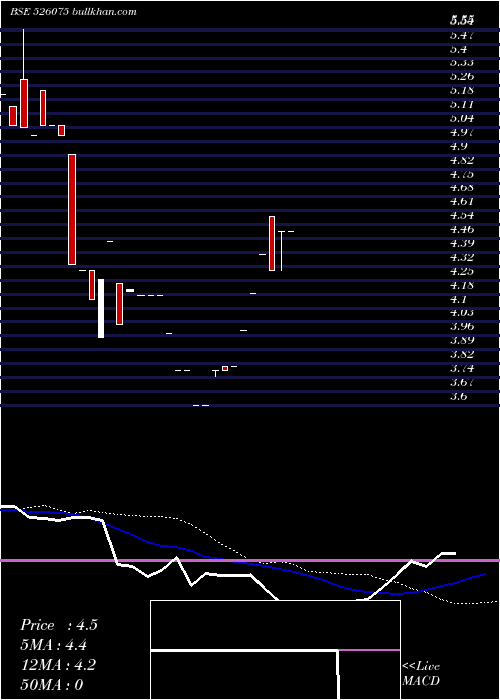Click the '5MA : 4.4' readout
This screenshot has height=700, width=500.
[54, 645]
